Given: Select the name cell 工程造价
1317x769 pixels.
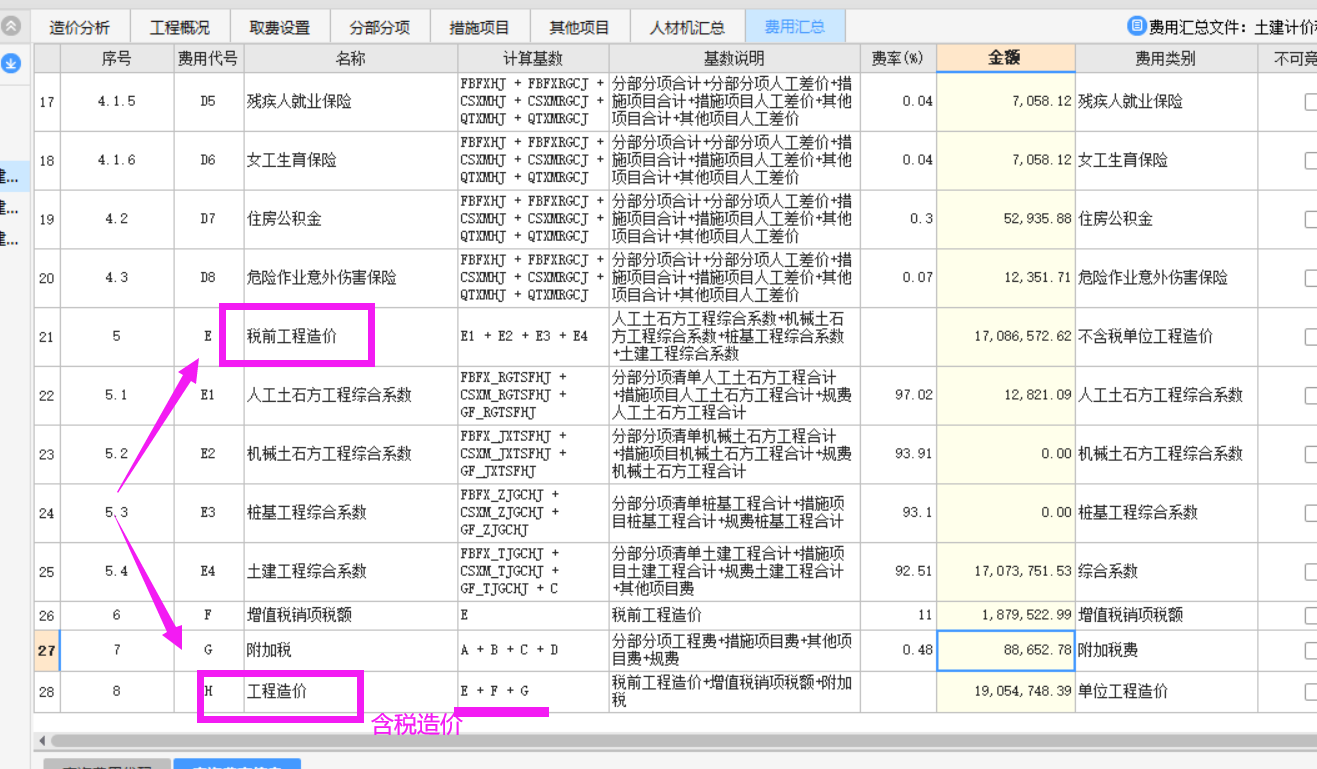Looking at the screenshot, I should pos(351,691).
